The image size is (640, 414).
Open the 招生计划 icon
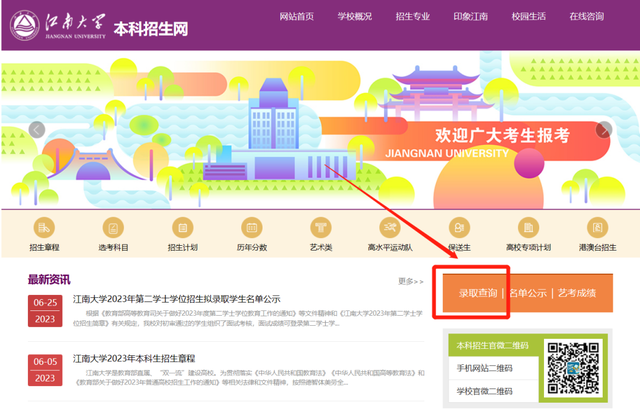[181, 228]
